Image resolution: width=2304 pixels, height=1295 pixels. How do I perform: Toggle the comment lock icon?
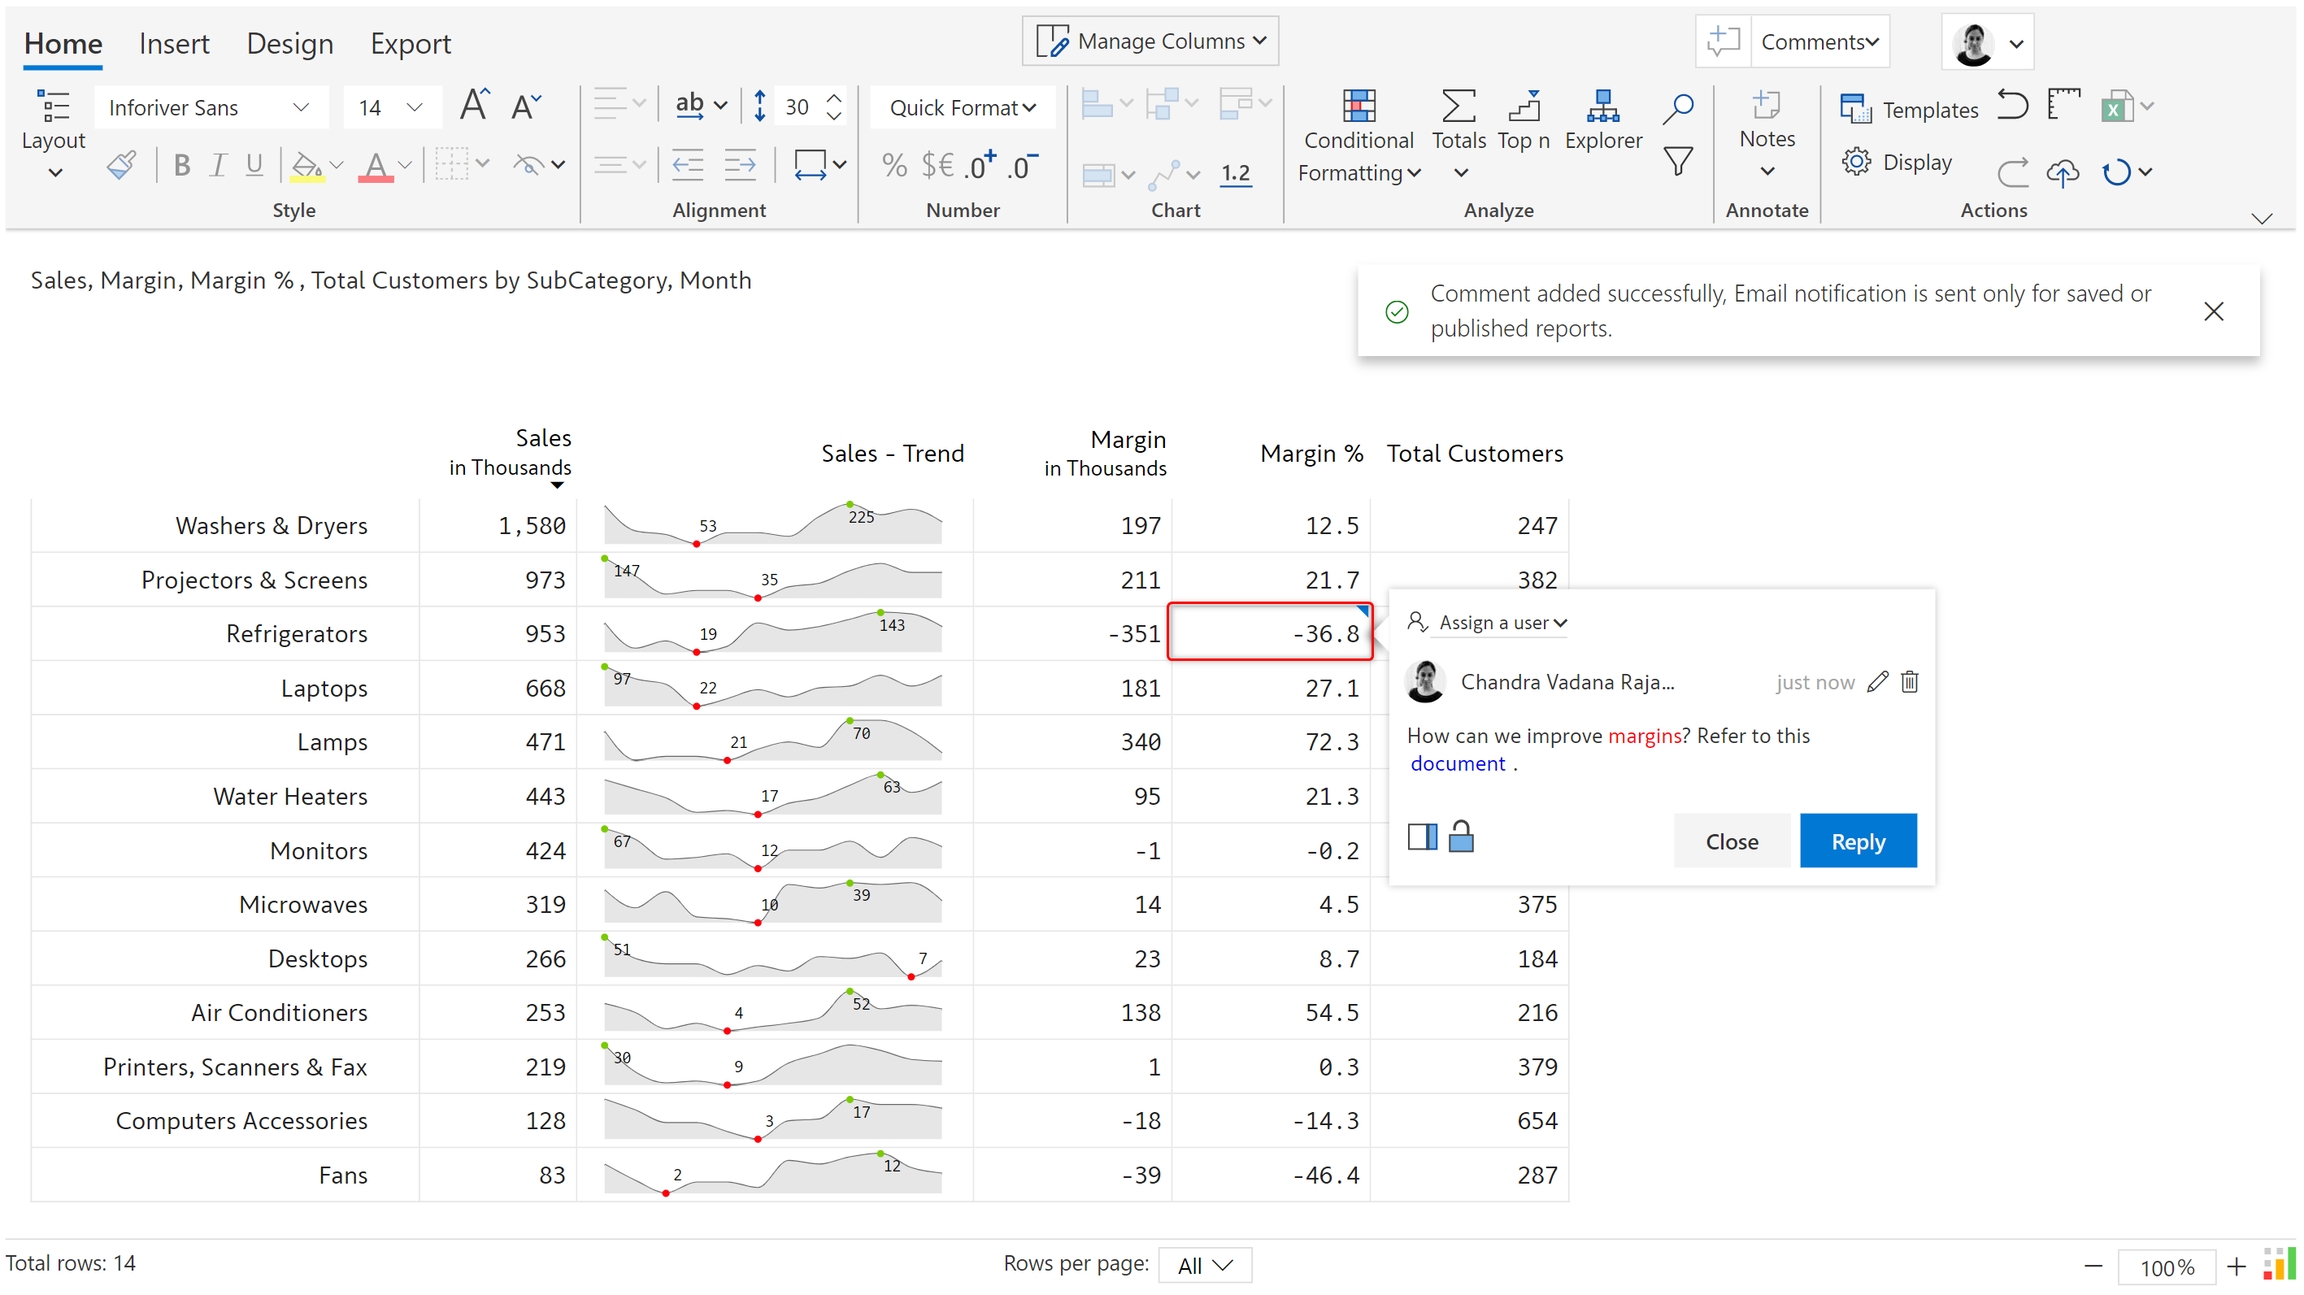[x=1461, y=836]
